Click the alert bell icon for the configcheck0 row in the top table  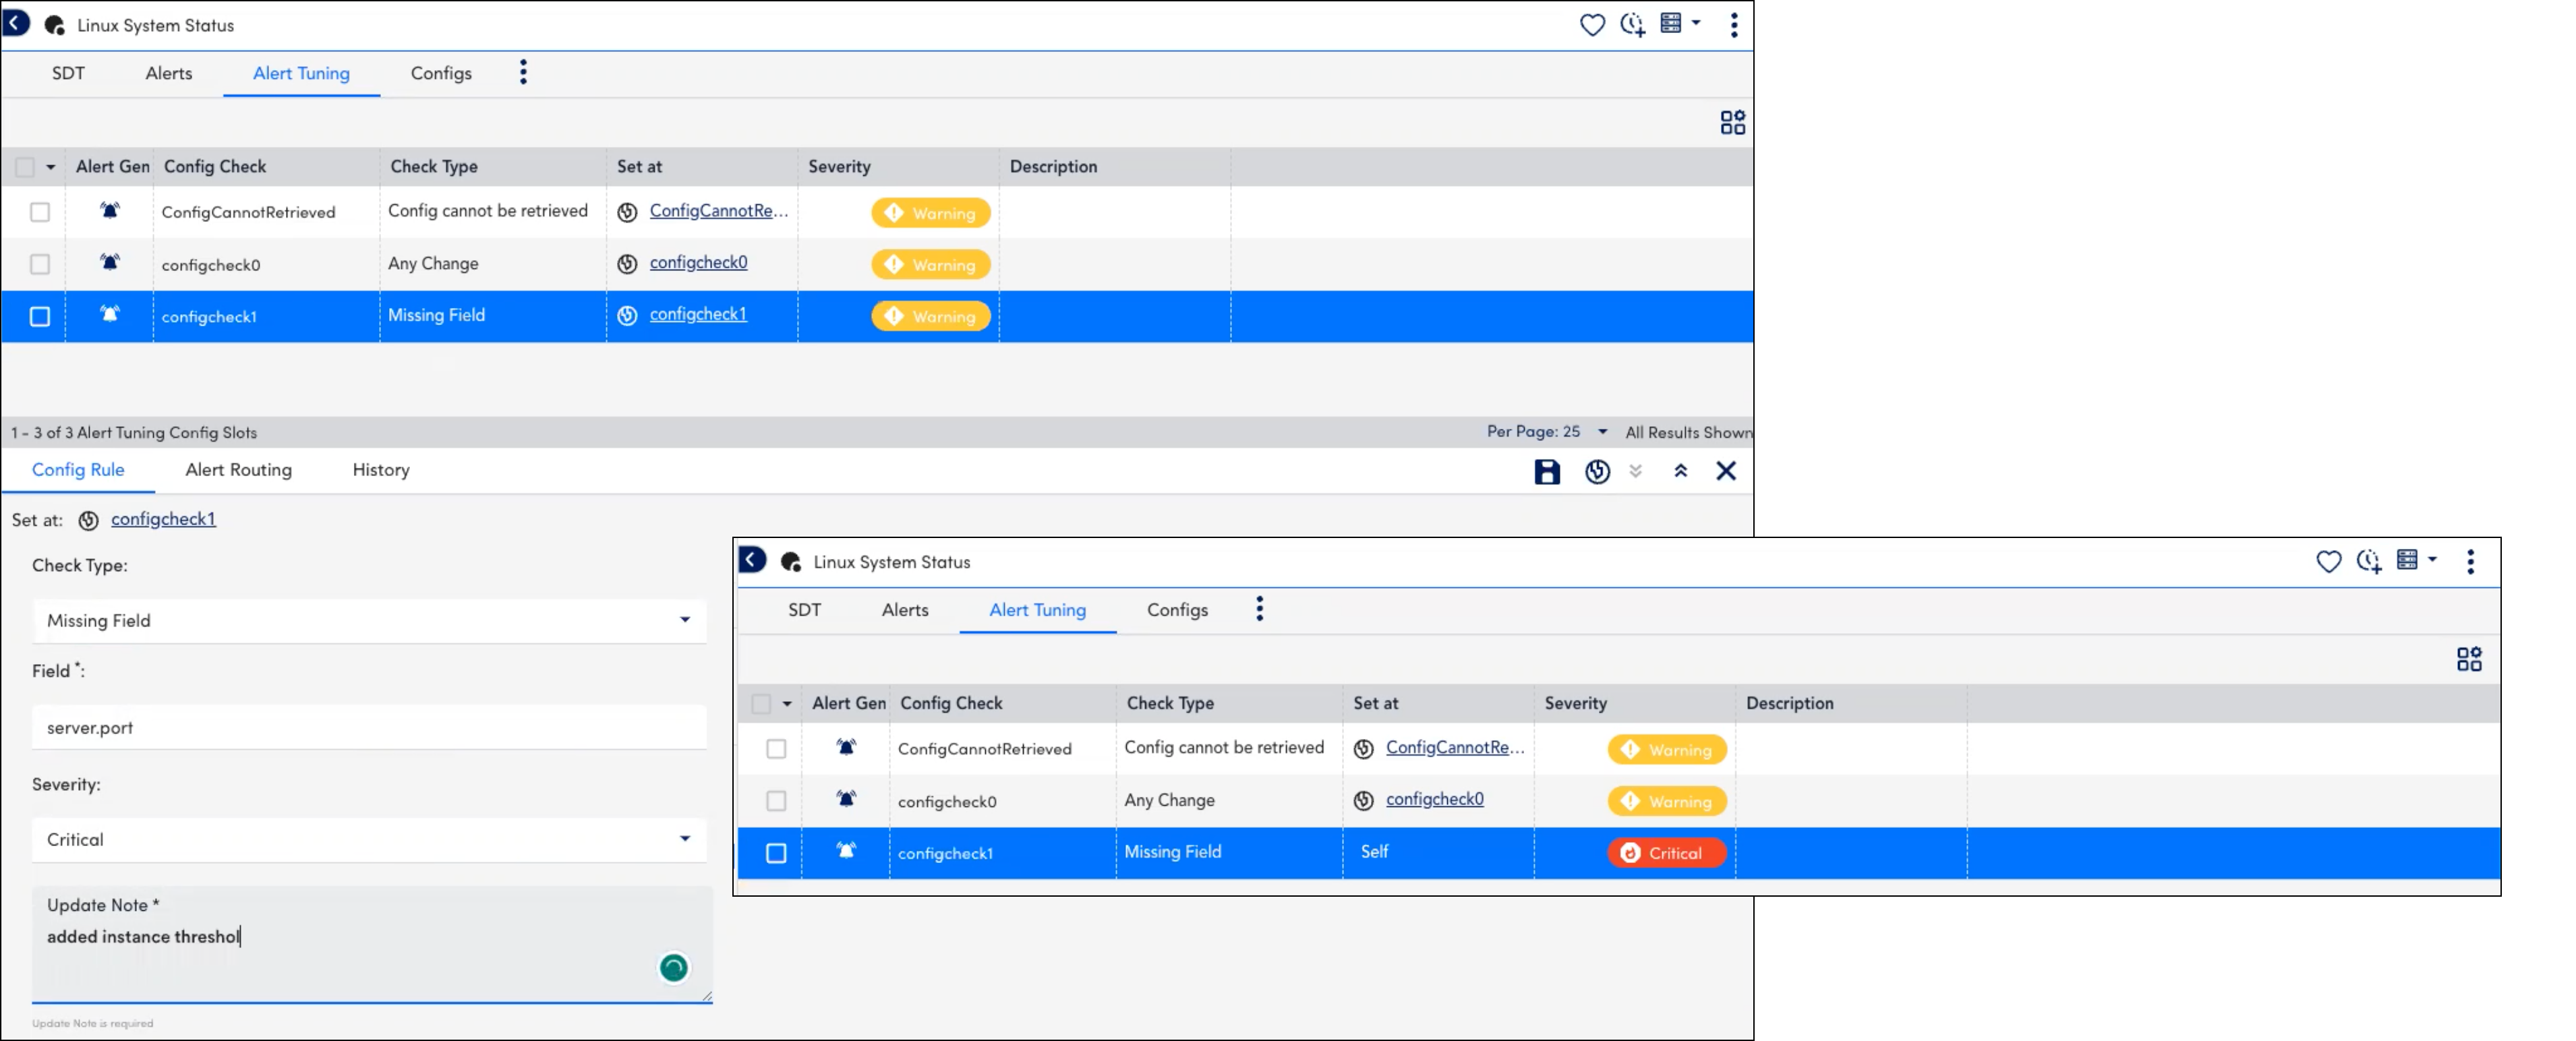[110, 262]
